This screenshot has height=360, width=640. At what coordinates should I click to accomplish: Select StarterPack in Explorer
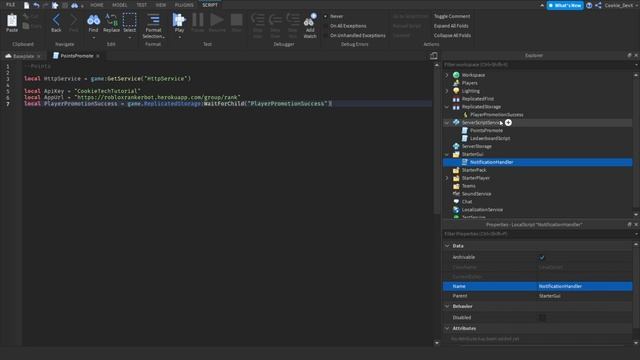(x=473, y=170)
